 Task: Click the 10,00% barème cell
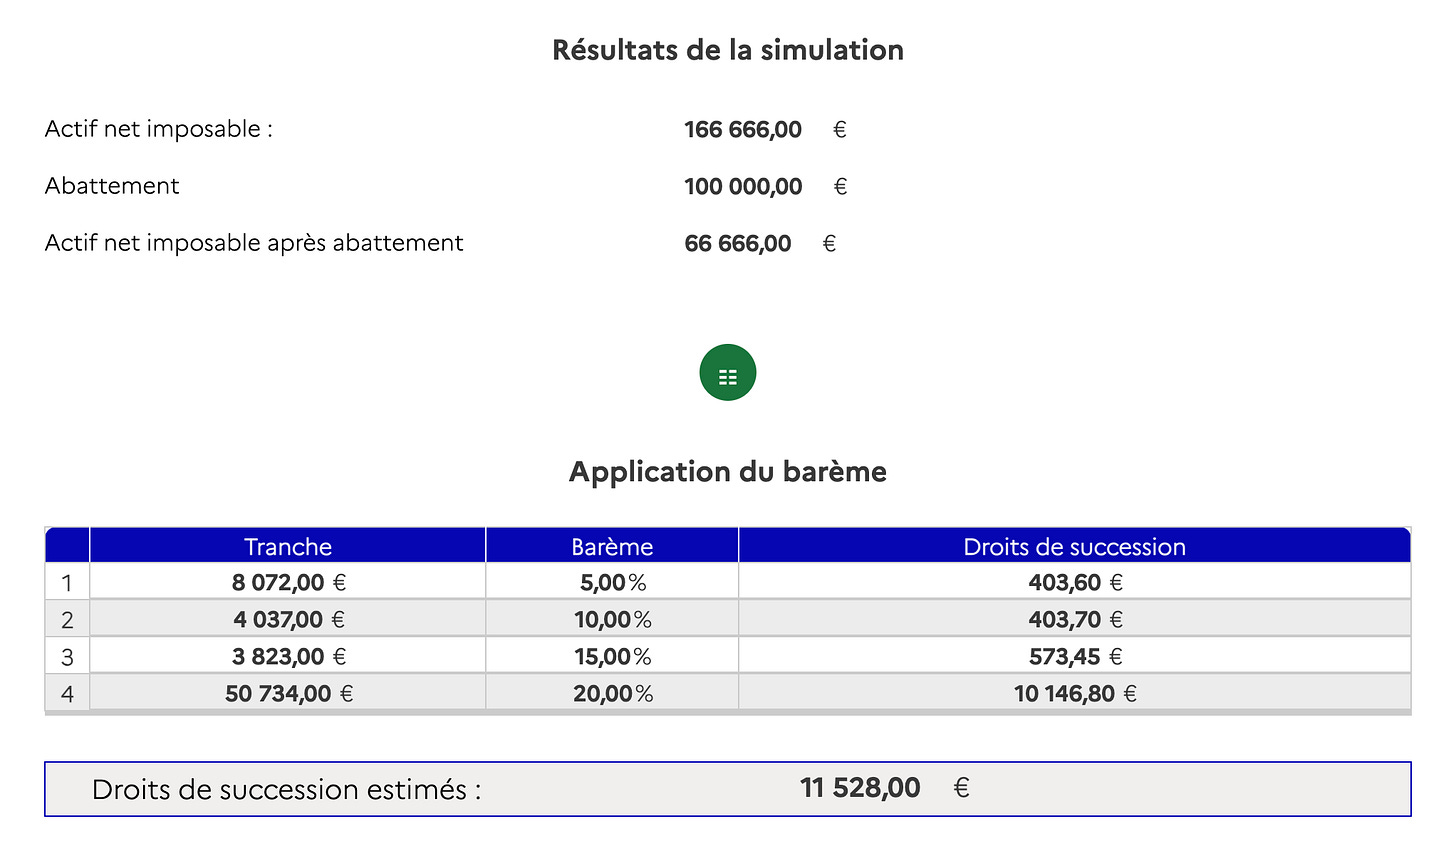point(612,619)
